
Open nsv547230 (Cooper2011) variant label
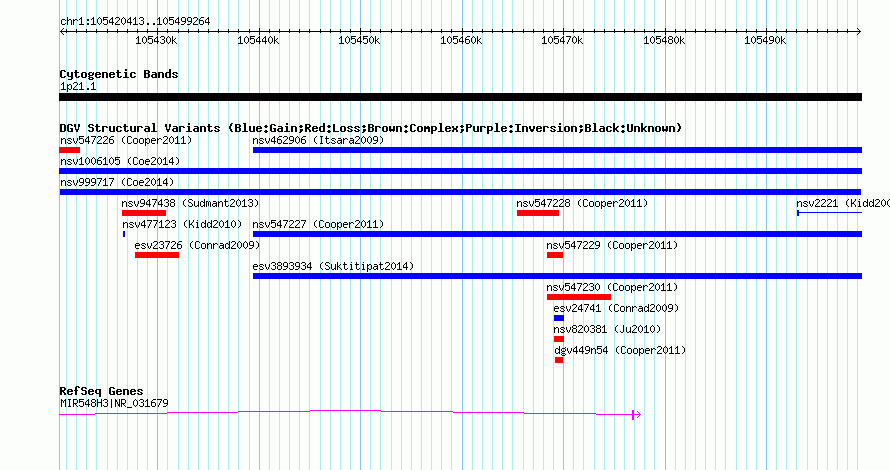point(612,287)
